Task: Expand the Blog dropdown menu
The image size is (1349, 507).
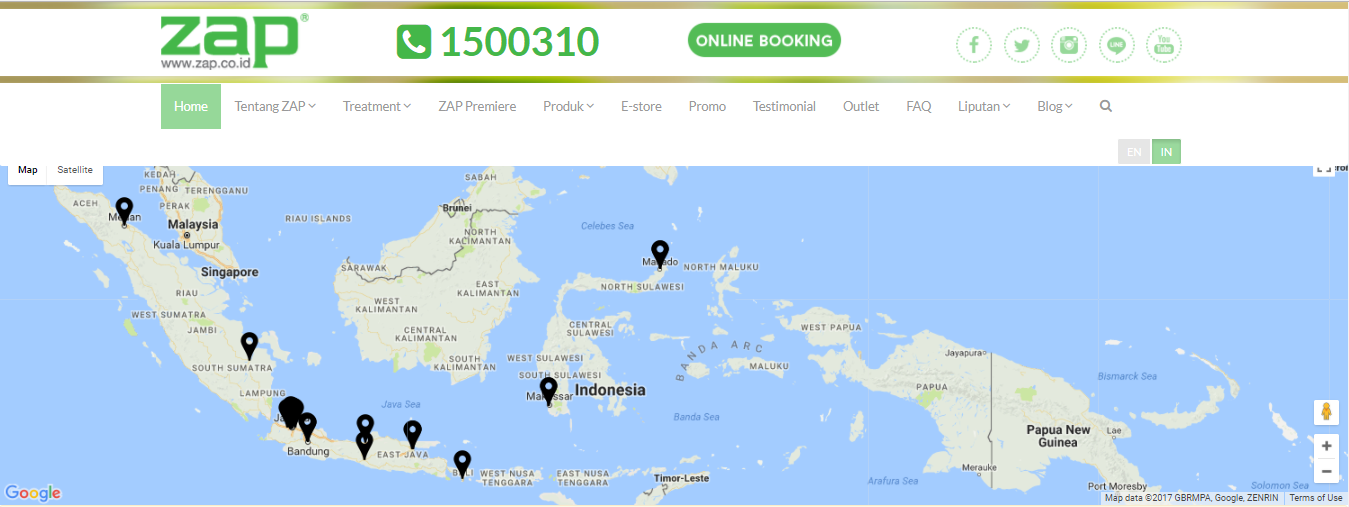Action: click(x=1054, y=106)
